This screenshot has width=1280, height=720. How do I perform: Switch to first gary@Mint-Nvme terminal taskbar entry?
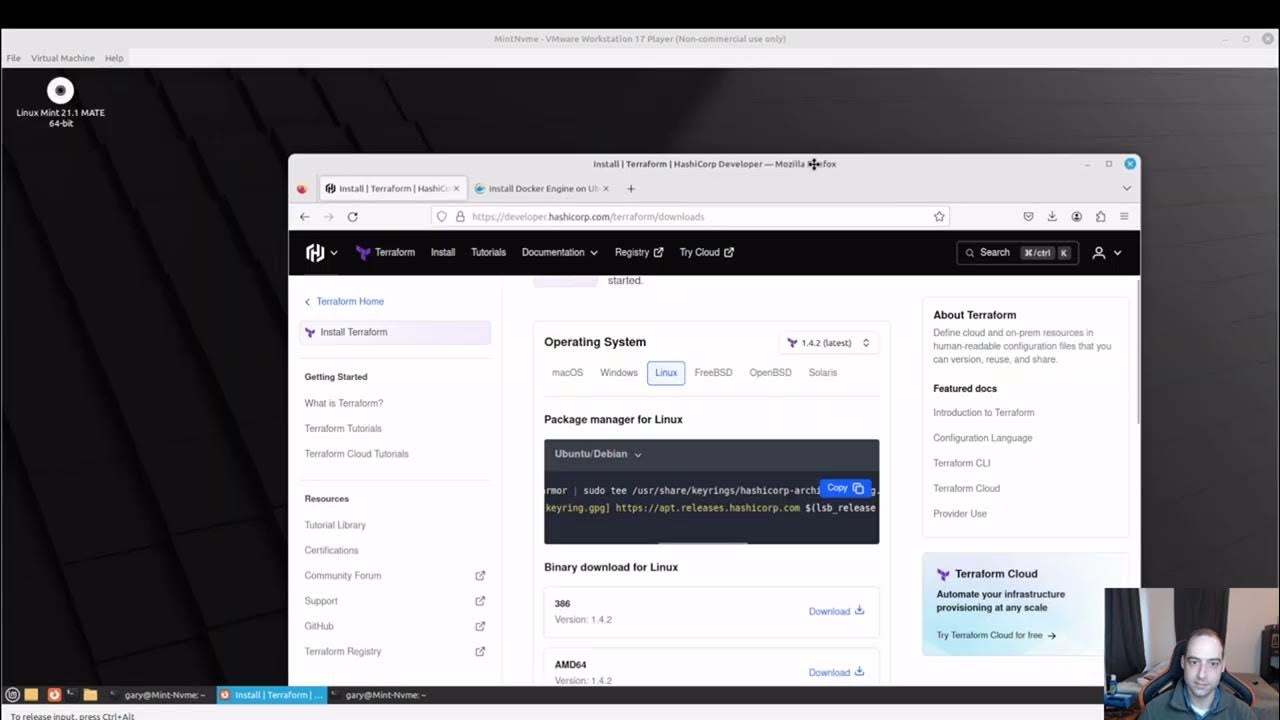(x=158, y=694)
